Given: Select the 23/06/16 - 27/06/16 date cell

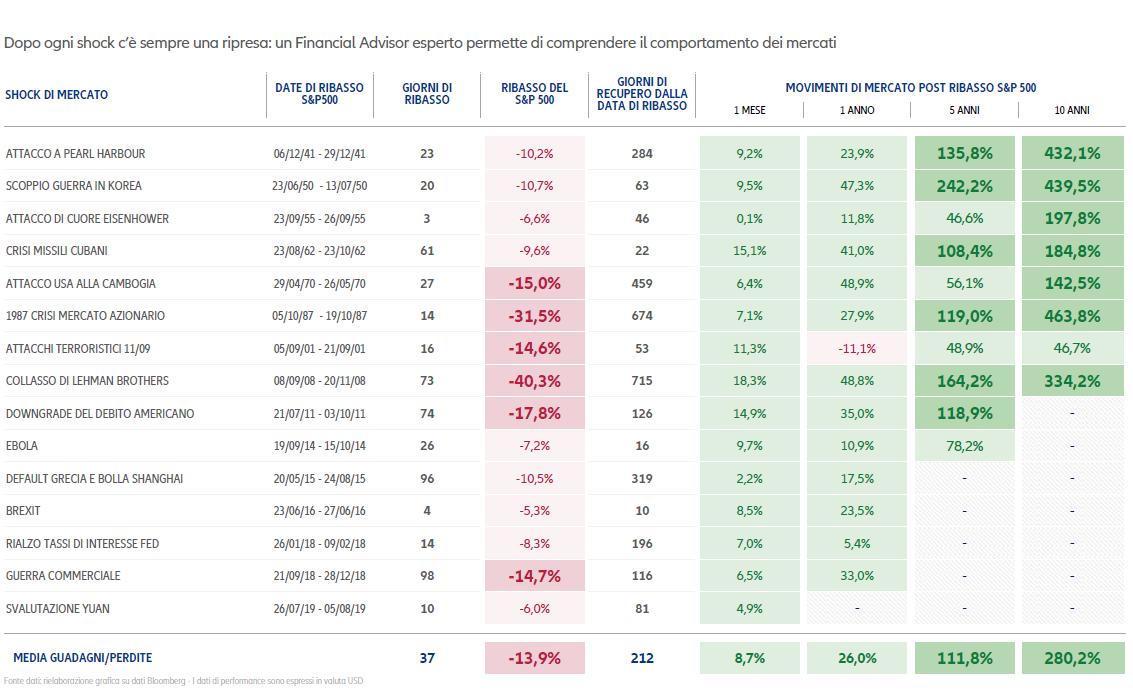Looking at the screenshot, I should pos(319,511).
